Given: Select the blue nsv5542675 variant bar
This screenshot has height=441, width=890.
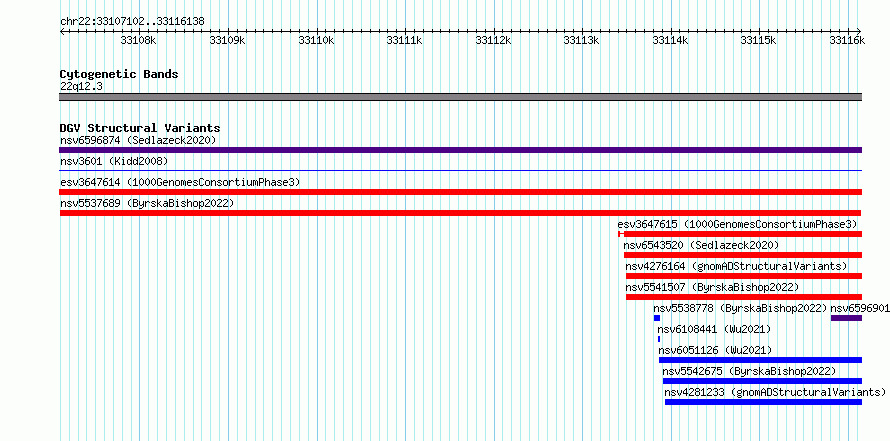Looking at the screenshot, I should tap(762, 381).
